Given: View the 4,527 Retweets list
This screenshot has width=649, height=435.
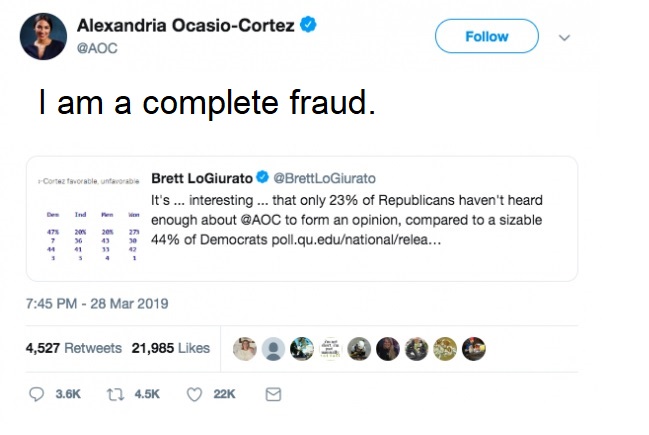Looking at the screenshot, I should (x=73, y=348).
